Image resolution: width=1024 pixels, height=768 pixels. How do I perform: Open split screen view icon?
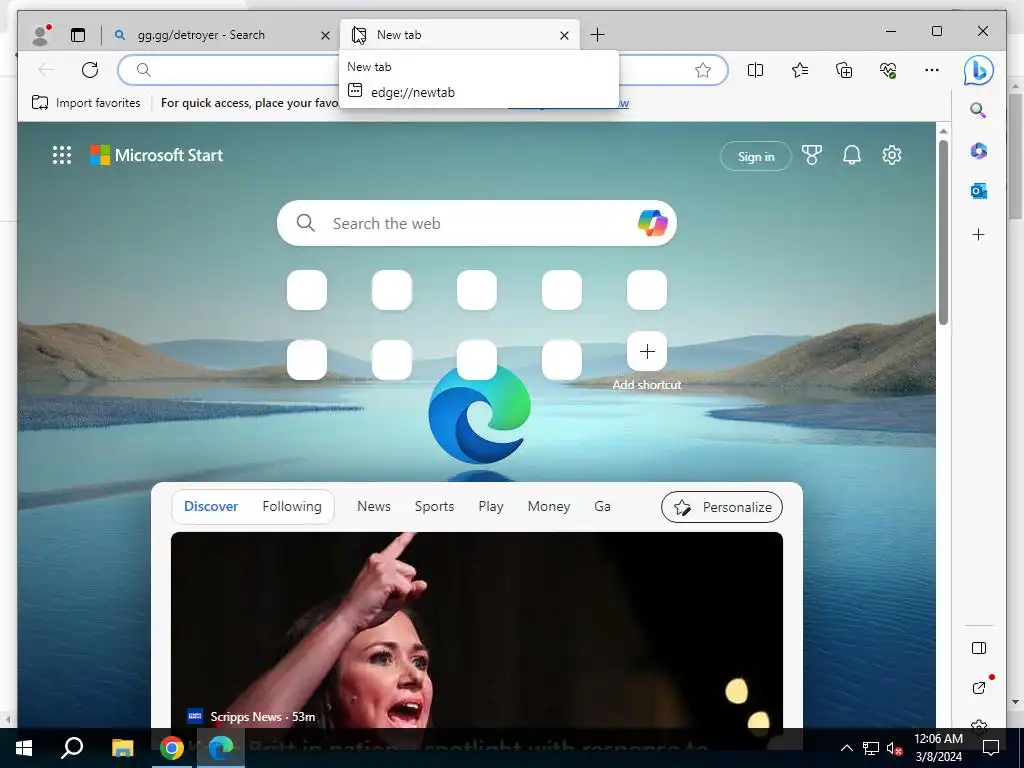(755, 70)
